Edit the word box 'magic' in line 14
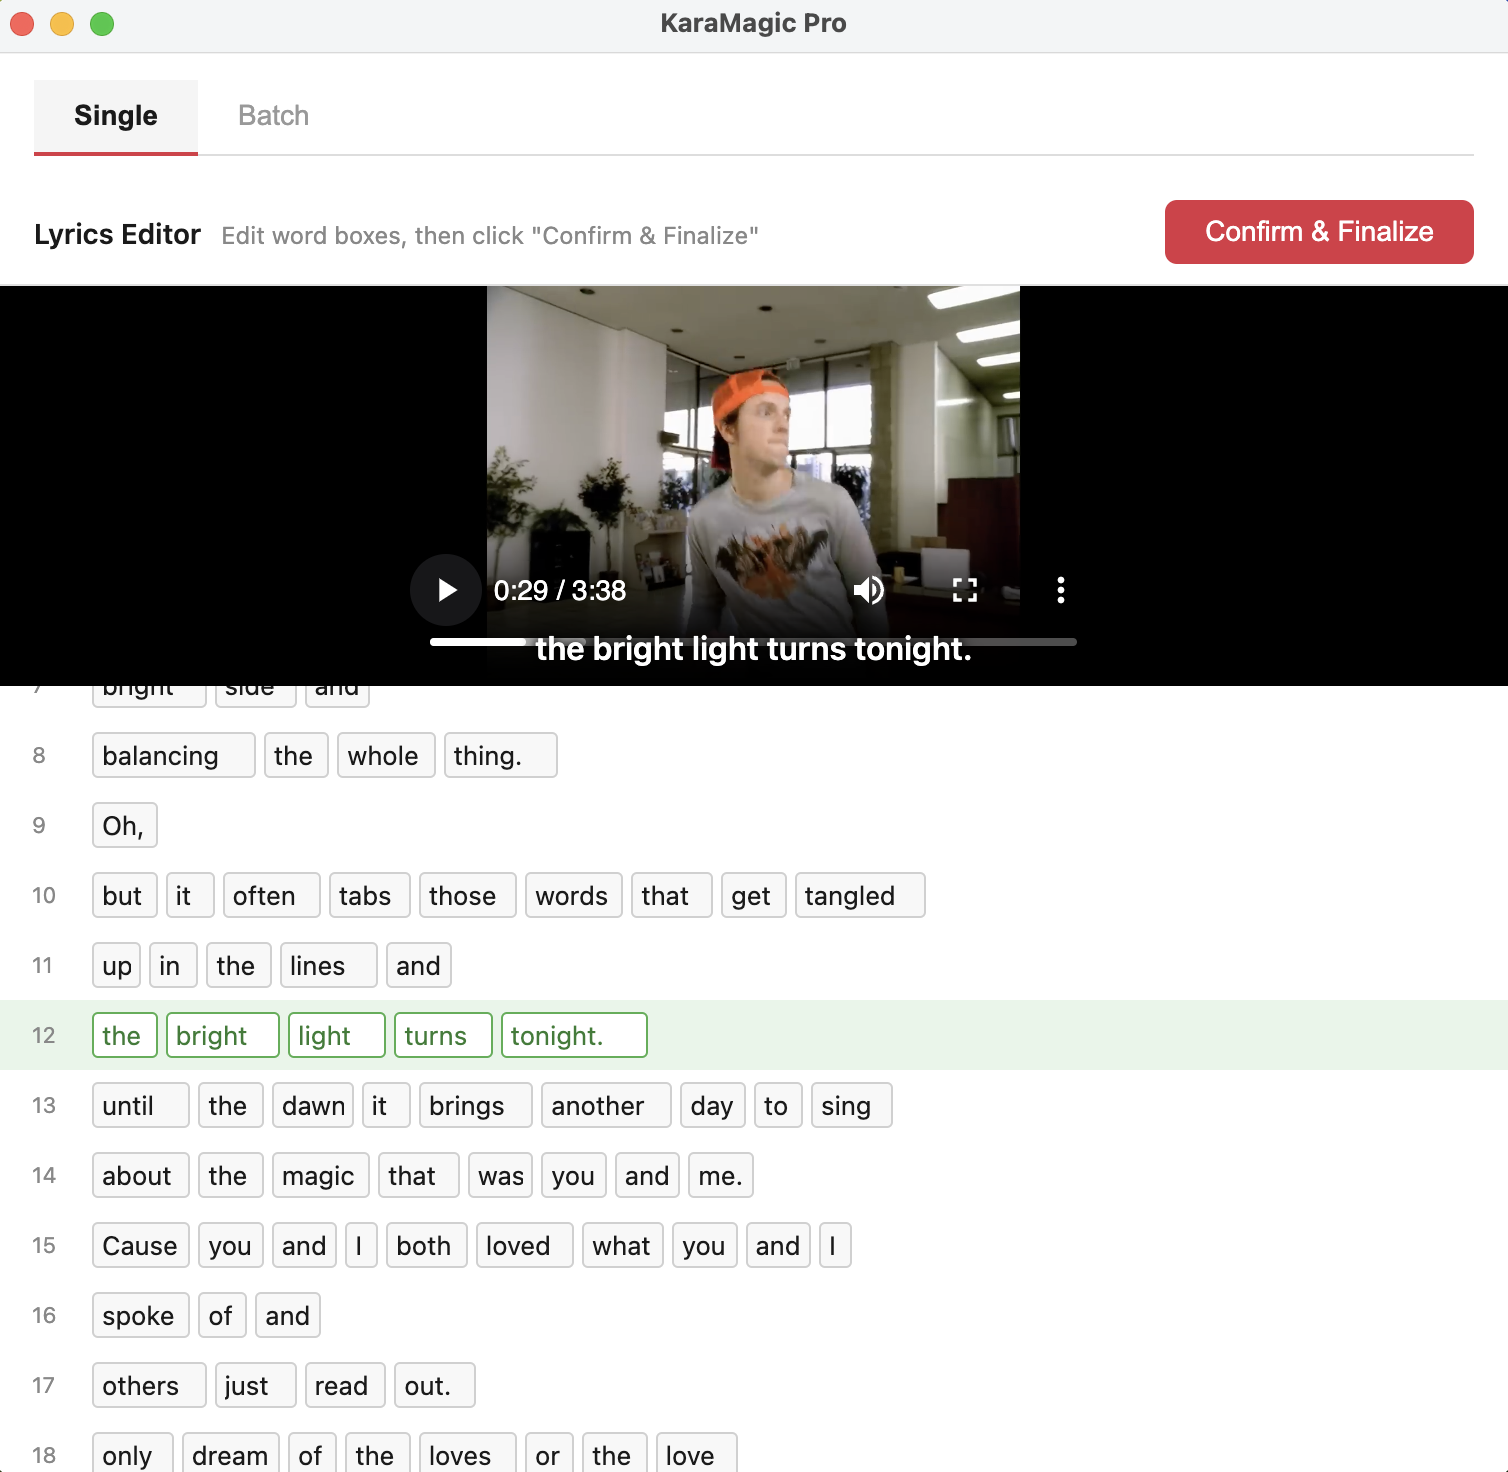 tap(321, 1176)
